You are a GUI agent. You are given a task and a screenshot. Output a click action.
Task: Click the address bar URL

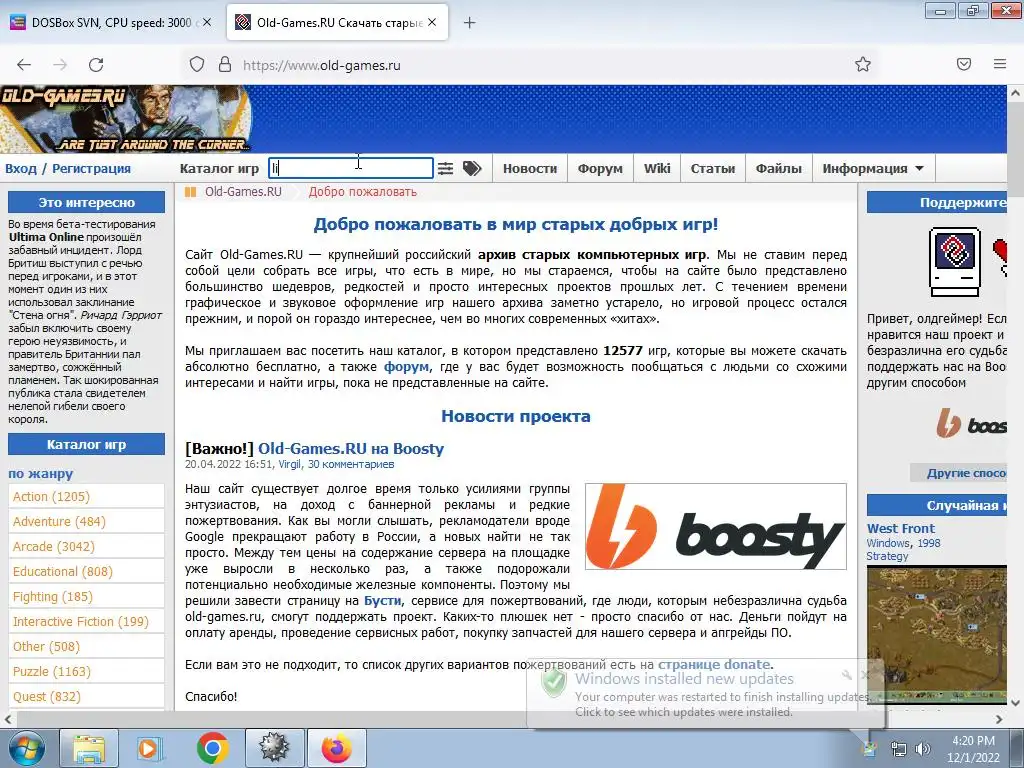[321, 65]
